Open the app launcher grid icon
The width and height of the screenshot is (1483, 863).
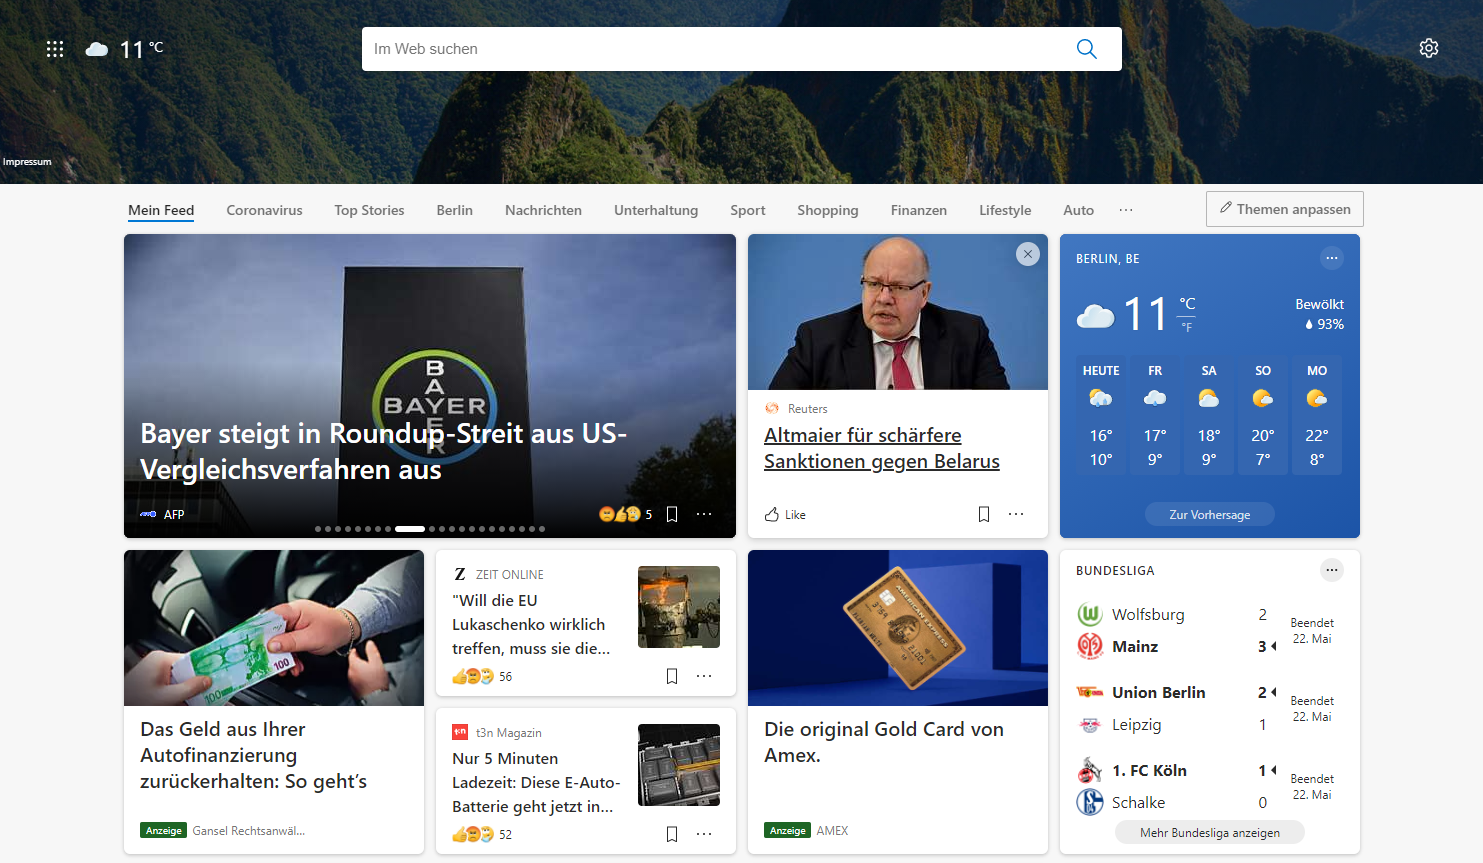tap(55, 49)
